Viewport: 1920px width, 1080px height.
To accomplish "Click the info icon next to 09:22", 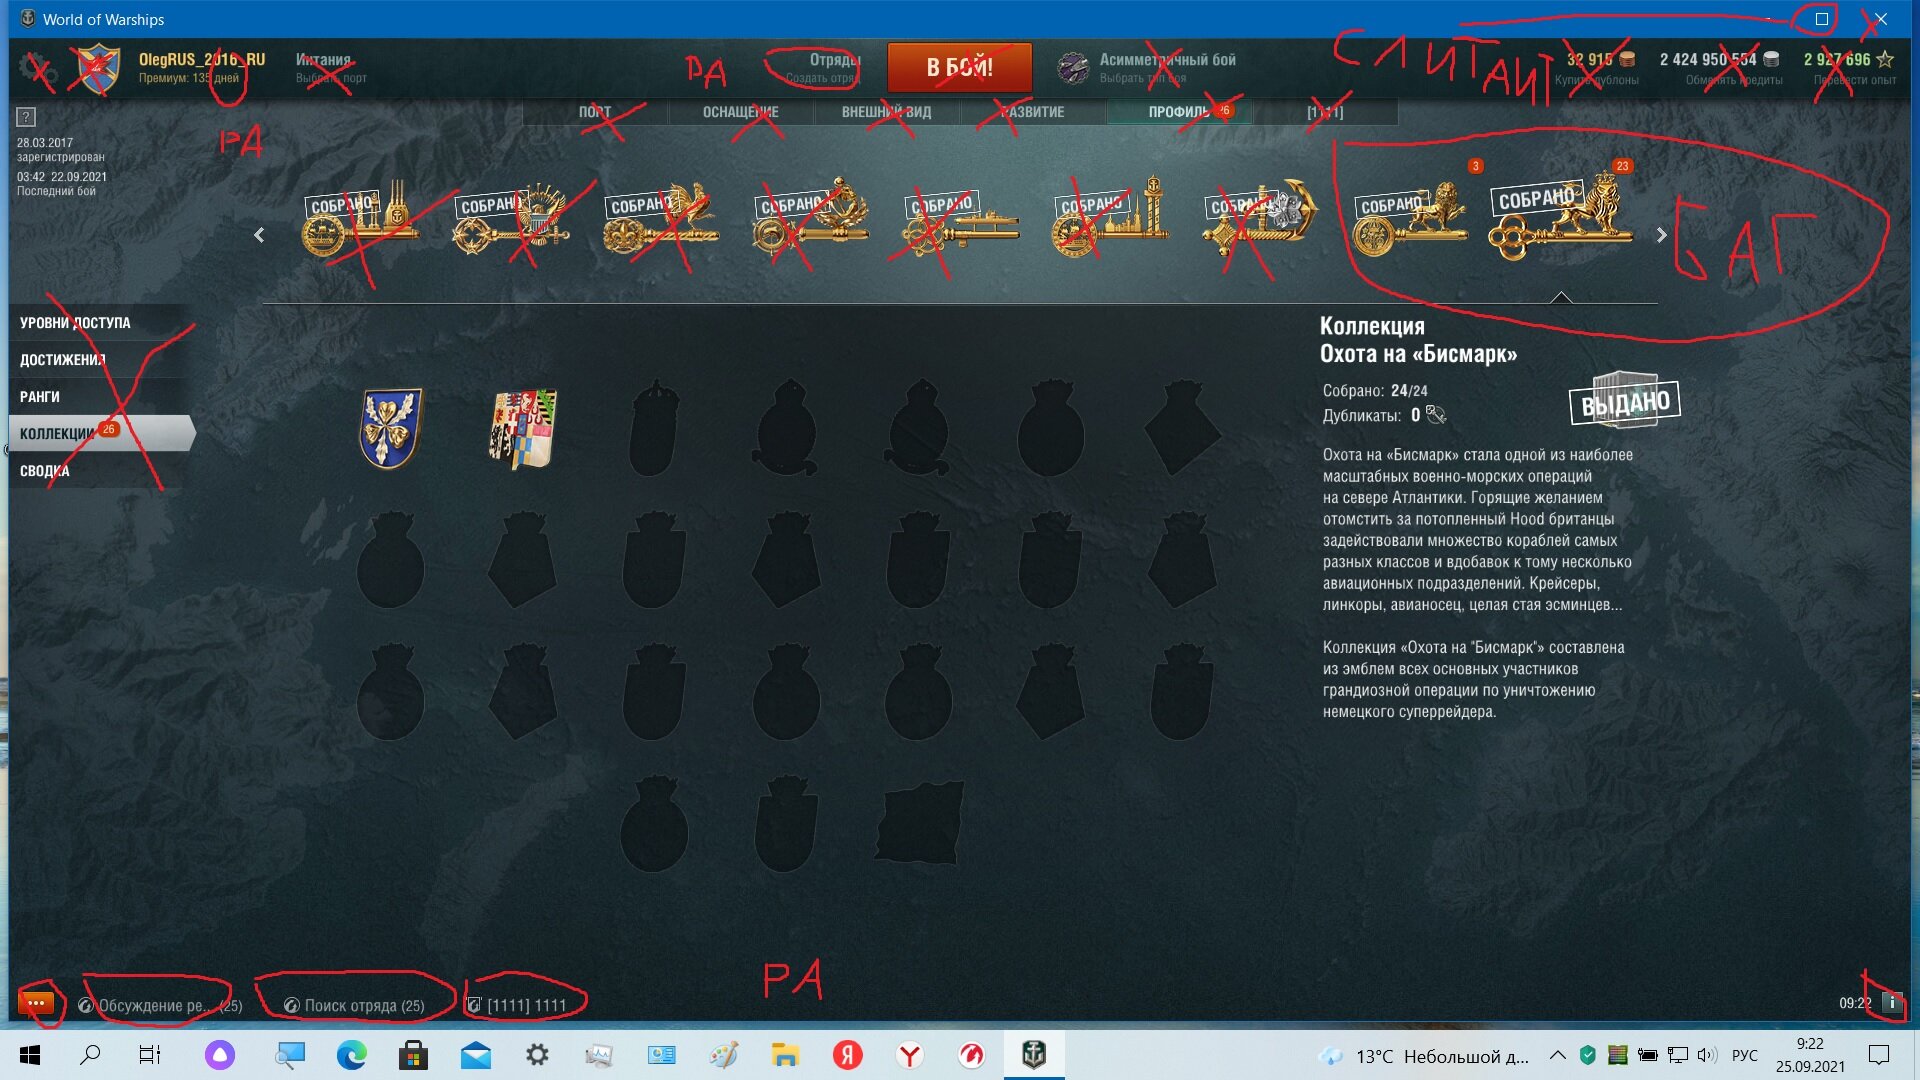I will click(x=1892, y=1002).
